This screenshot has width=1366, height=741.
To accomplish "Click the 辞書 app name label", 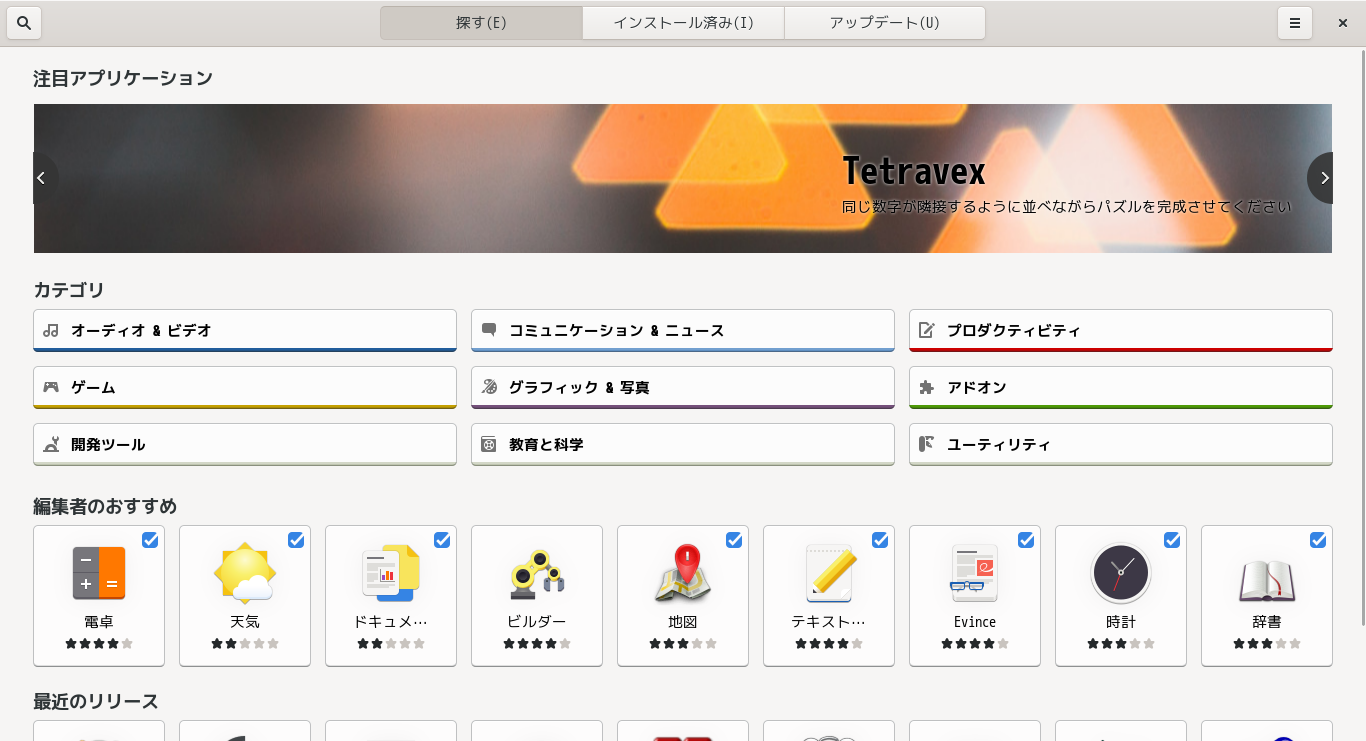I will tap(1267, 622).
